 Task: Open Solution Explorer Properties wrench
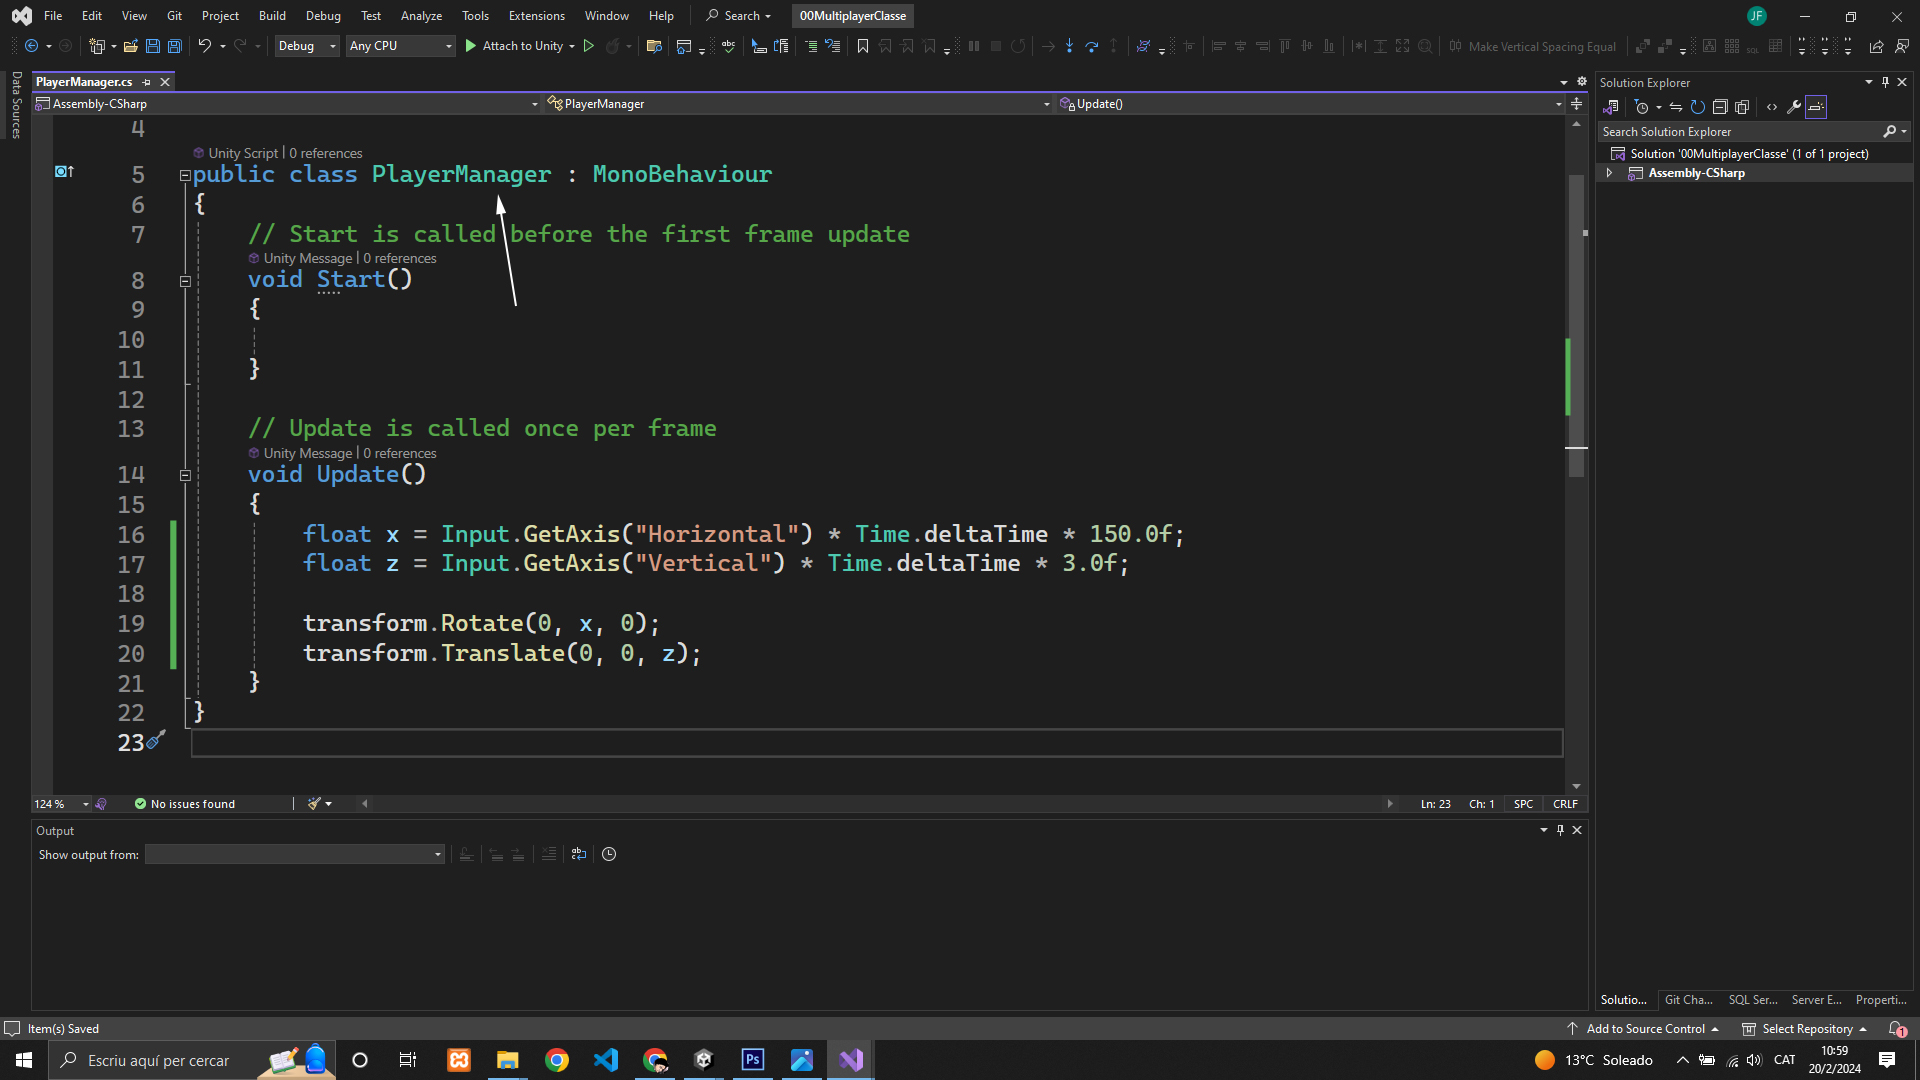1794,107
